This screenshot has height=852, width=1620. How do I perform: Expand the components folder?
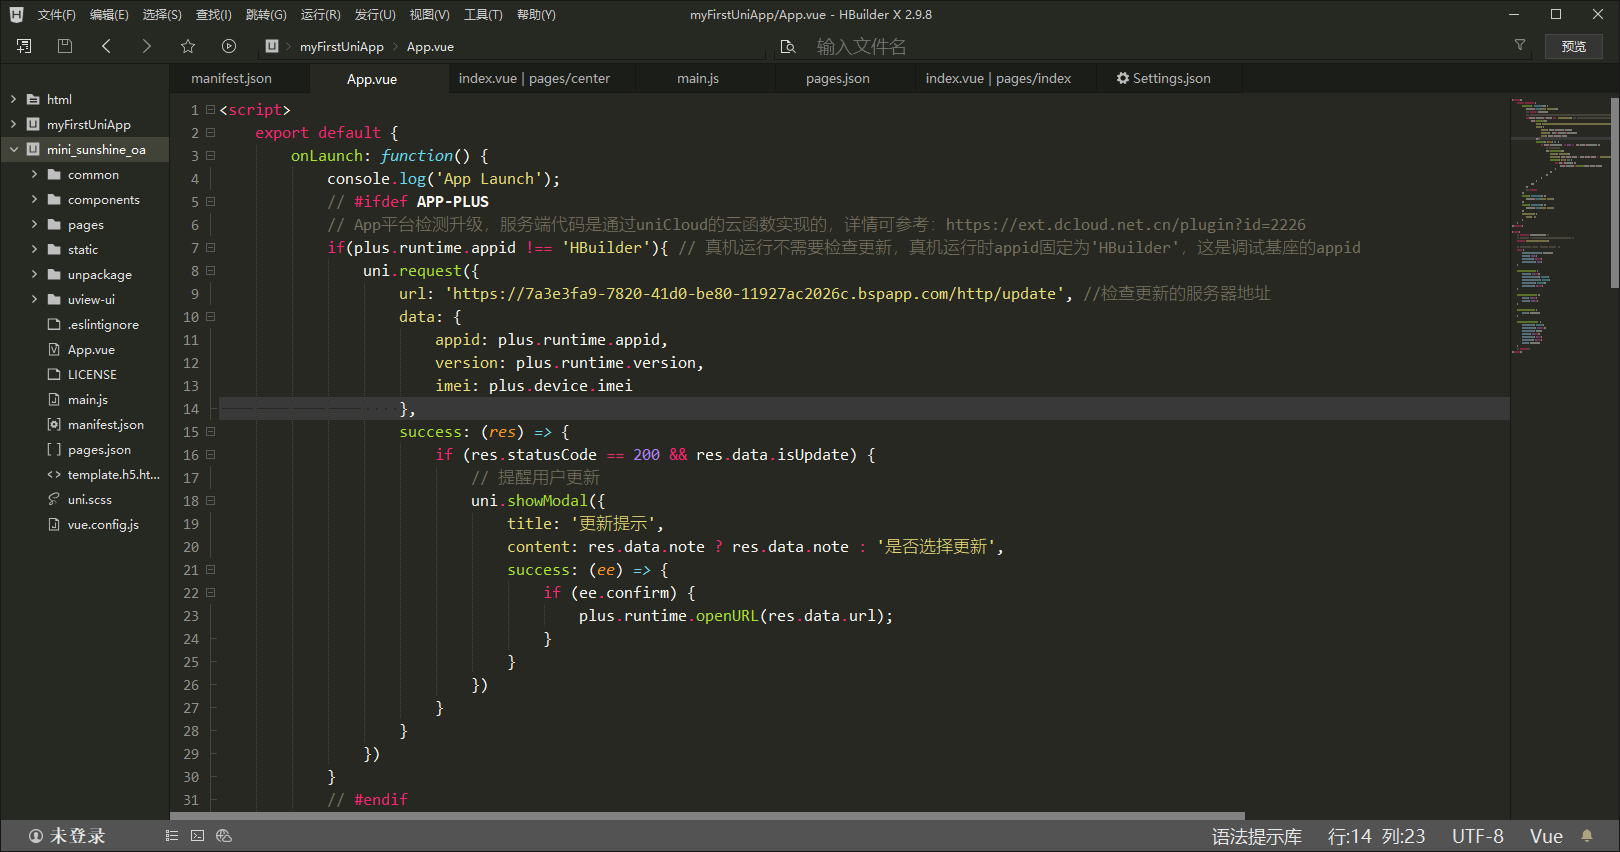(34, 199)
